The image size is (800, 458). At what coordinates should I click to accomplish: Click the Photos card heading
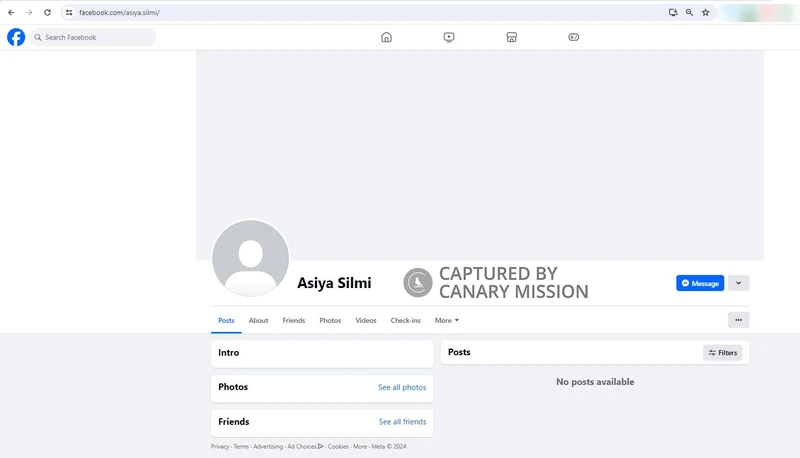(x=233, y=387)
